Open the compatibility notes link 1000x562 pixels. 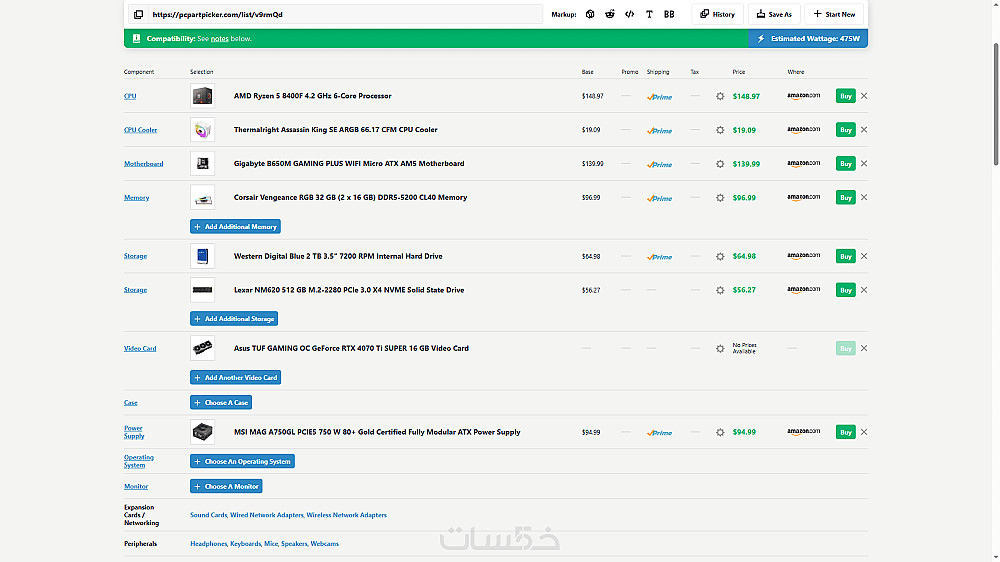(219, 39)
